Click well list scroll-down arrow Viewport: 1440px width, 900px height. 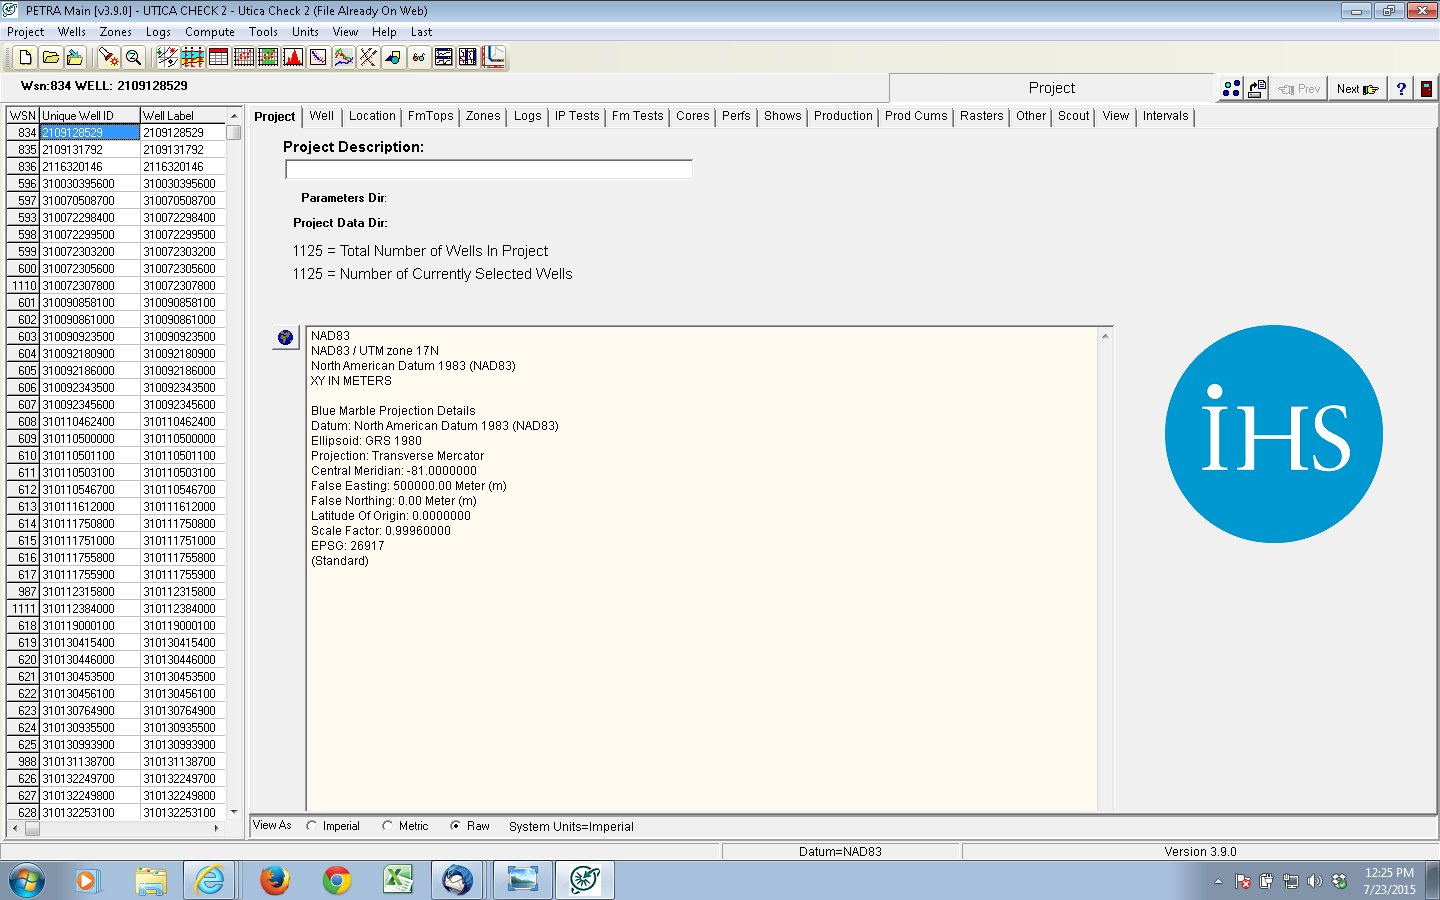(234, 812)
